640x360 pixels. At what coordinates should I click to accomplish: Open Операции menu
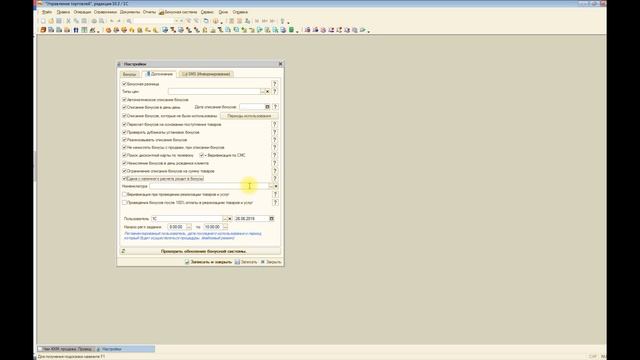tap(82, 12)
